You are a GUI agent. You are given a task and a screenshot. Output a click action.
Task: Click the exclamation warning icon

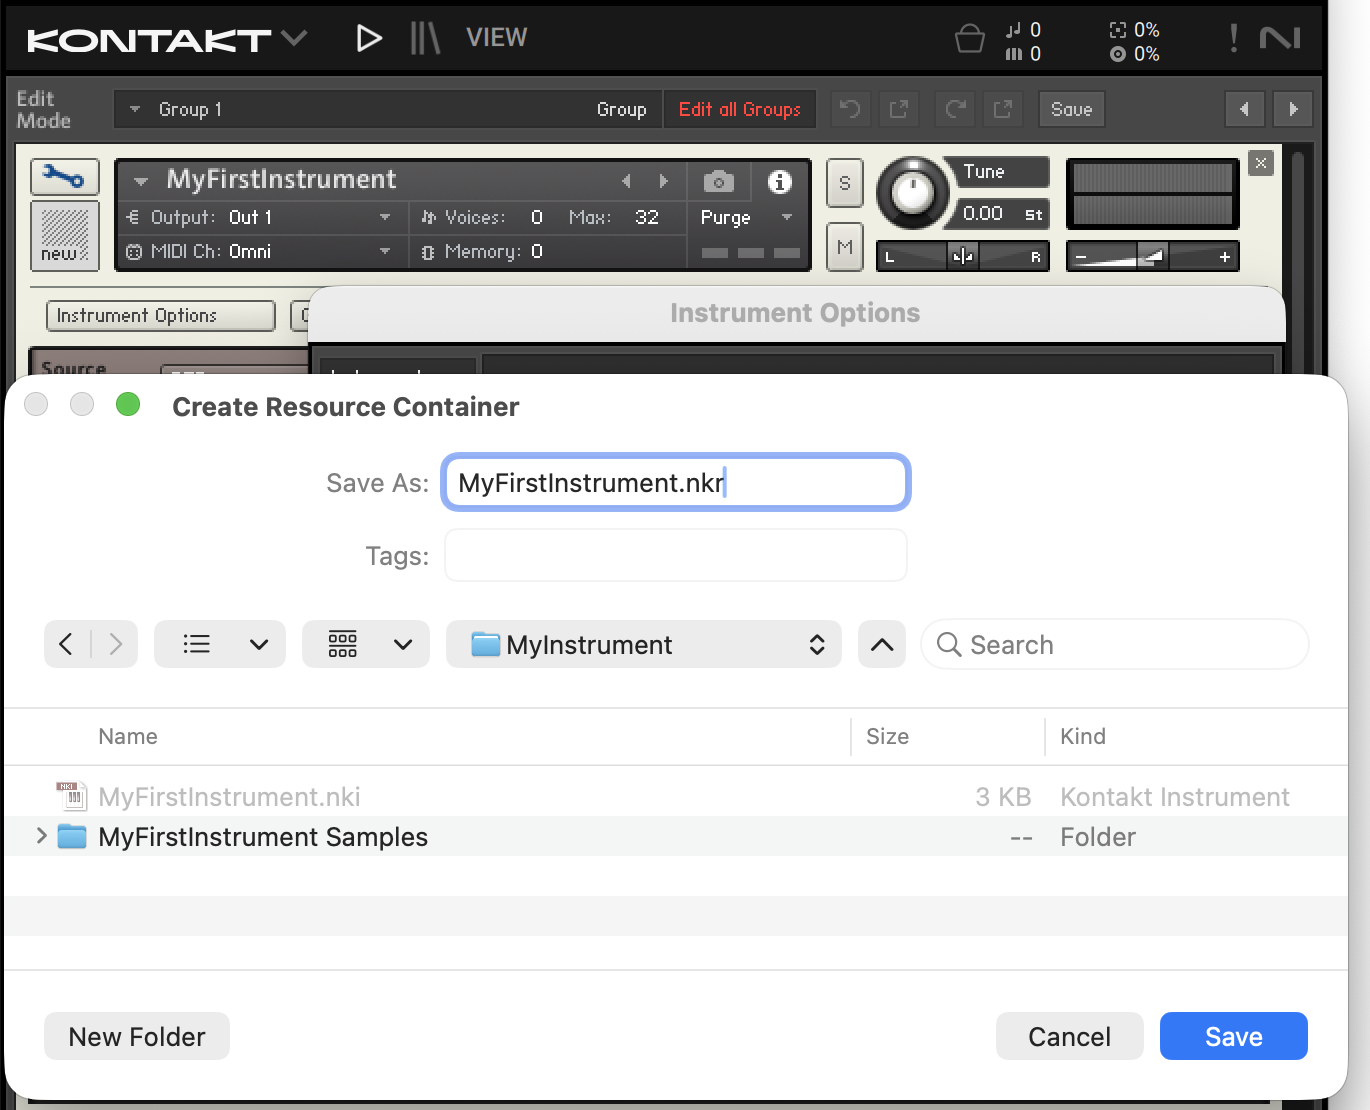[1233, 39]
